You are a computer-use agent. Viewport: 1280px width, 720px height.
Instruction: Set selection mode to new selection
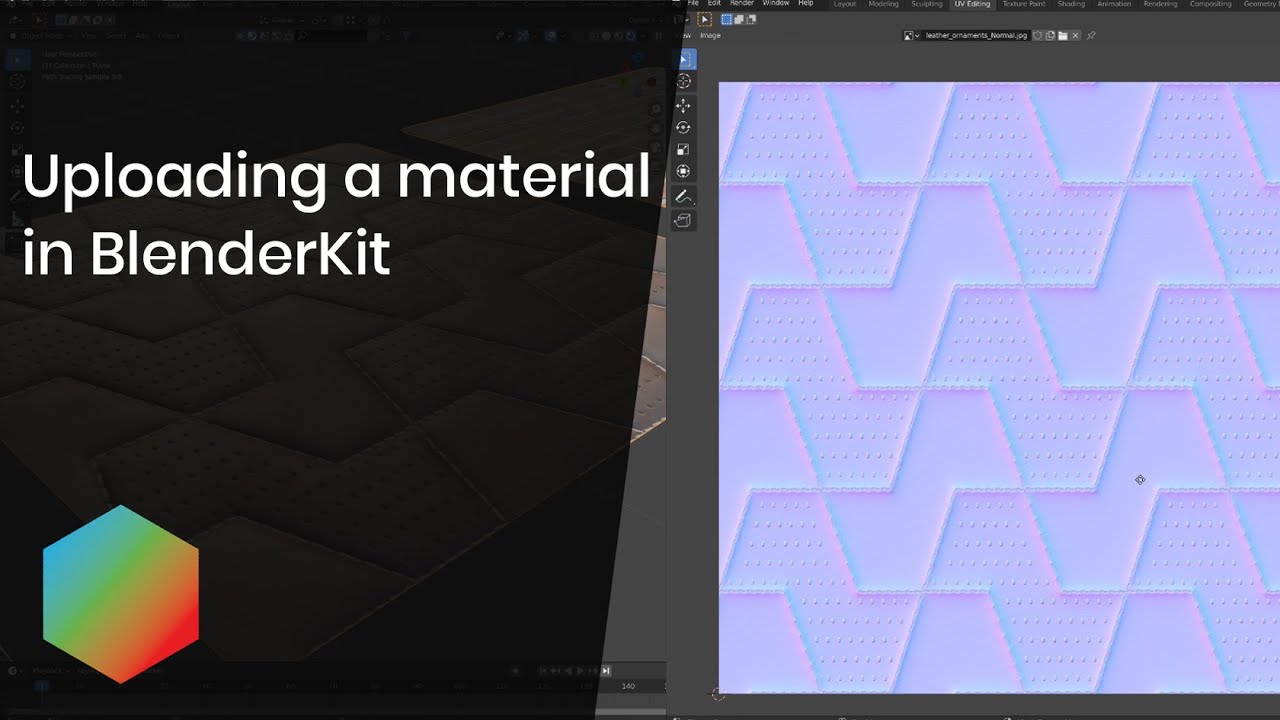pyautogui.click(x=727, y=19)
